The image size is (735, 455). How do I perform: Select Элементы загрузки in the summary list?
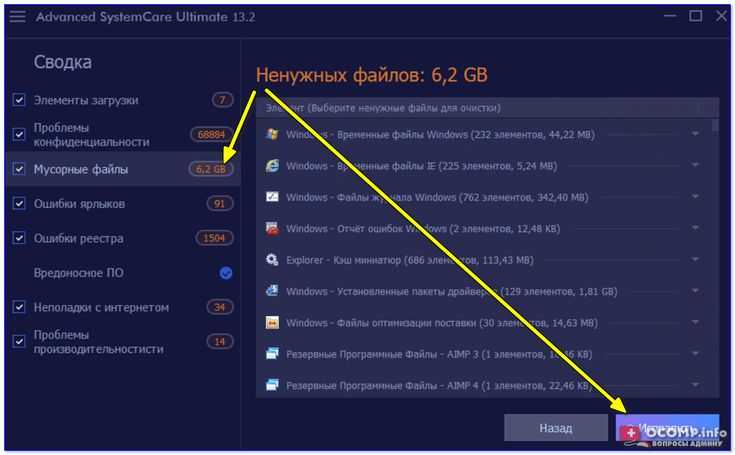(x=86, y=100)
